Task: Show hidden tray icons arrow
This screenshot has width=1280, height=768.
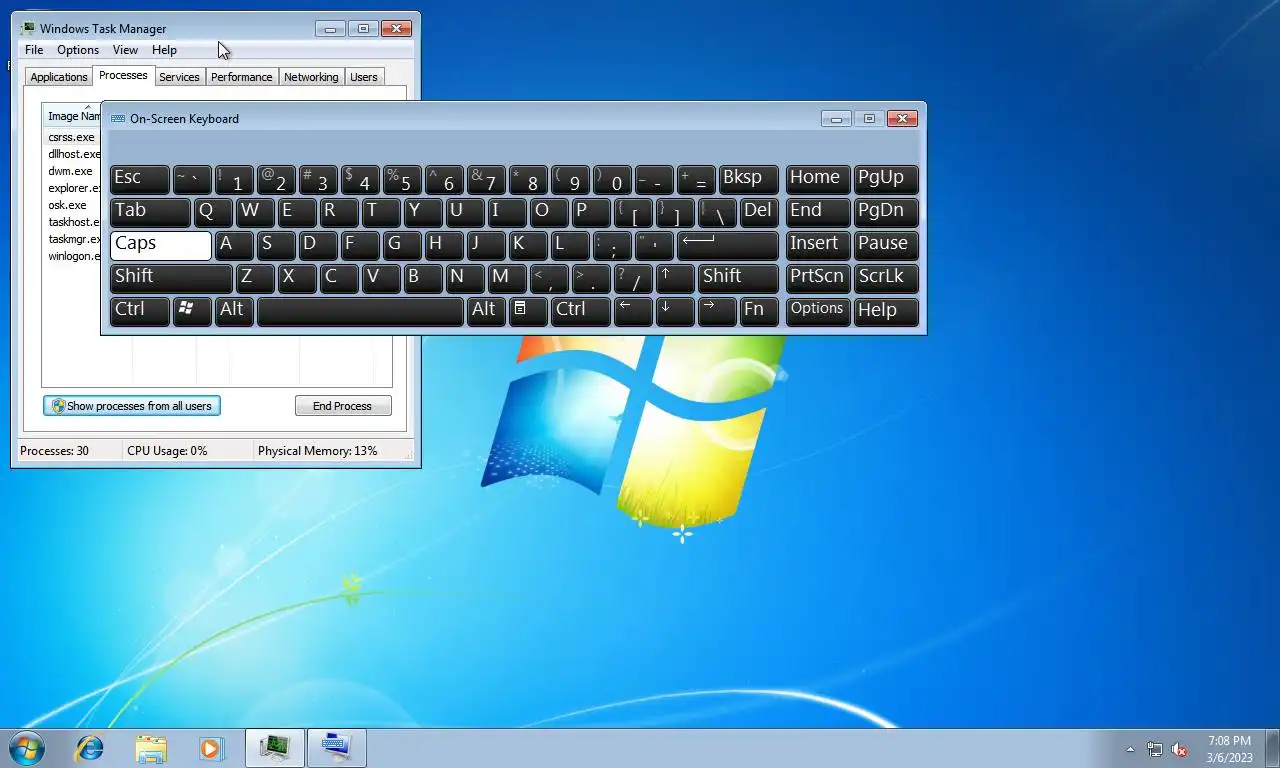Action: point(1130,749)
